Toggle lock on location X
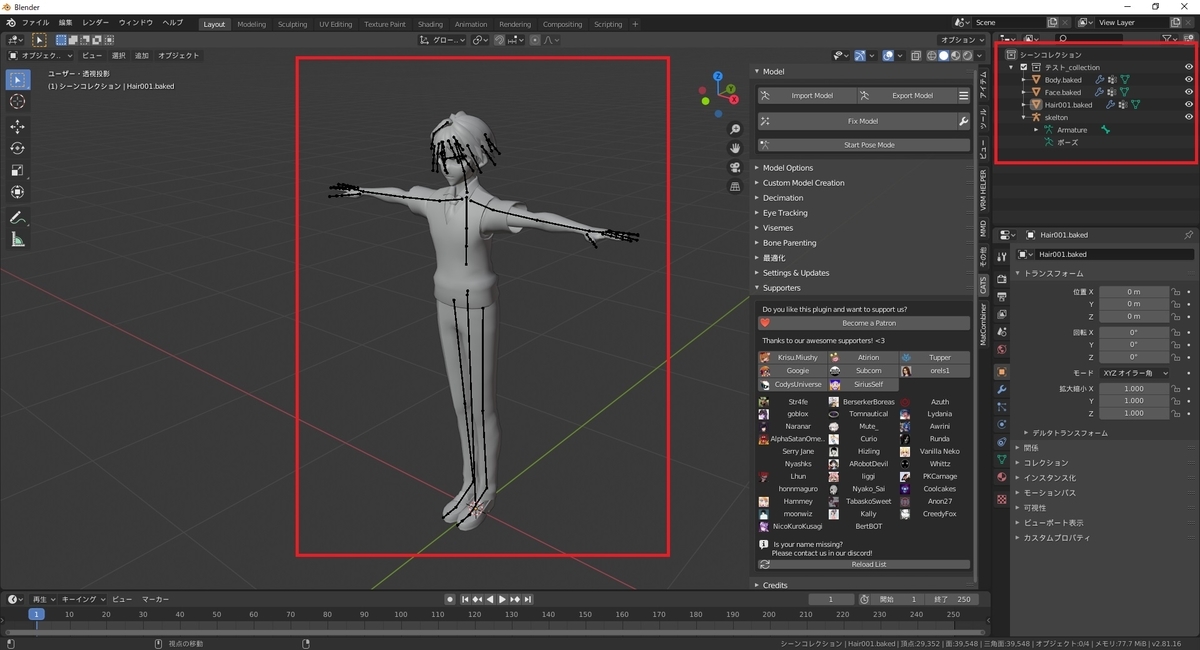 click(x=1176, y=292)
